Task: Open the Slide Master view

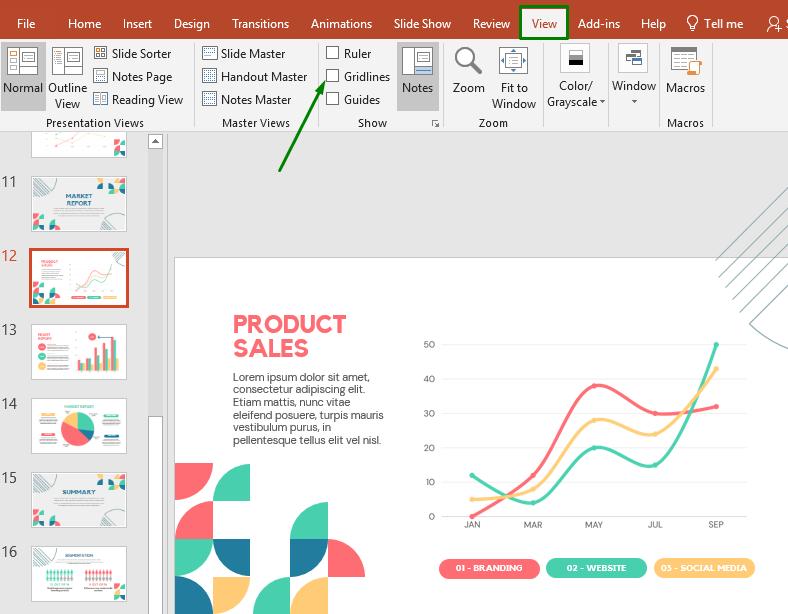Action: (x=244, y=53)
